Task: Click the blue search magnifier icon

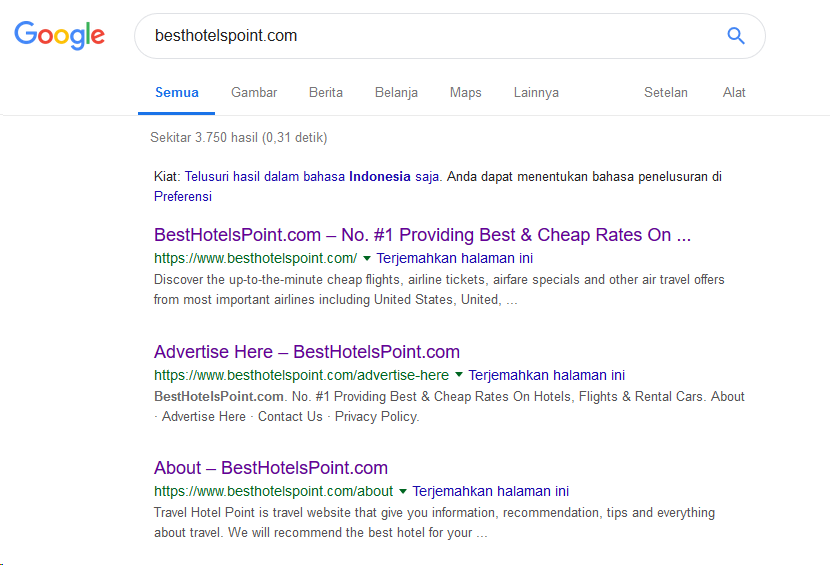Action: coord(736,35)
